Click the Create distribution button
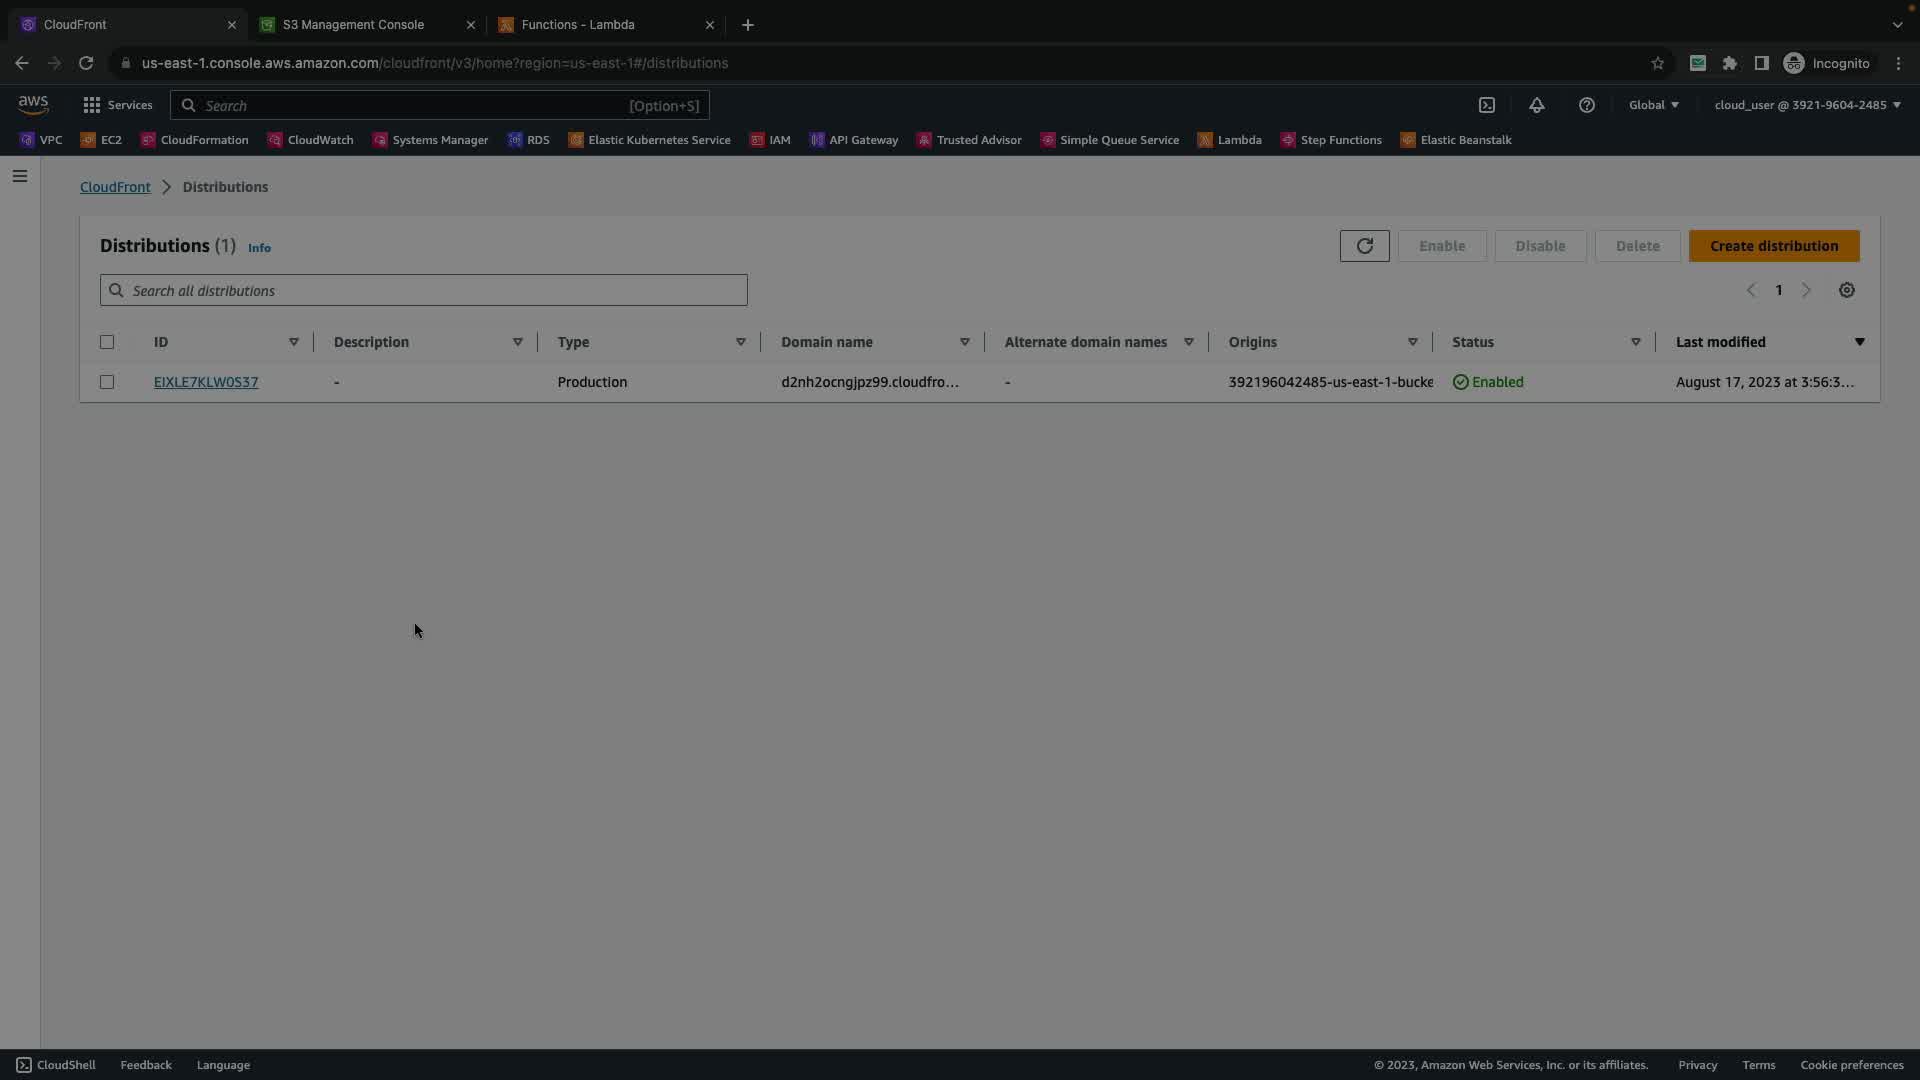 [x=1773, y=246]
